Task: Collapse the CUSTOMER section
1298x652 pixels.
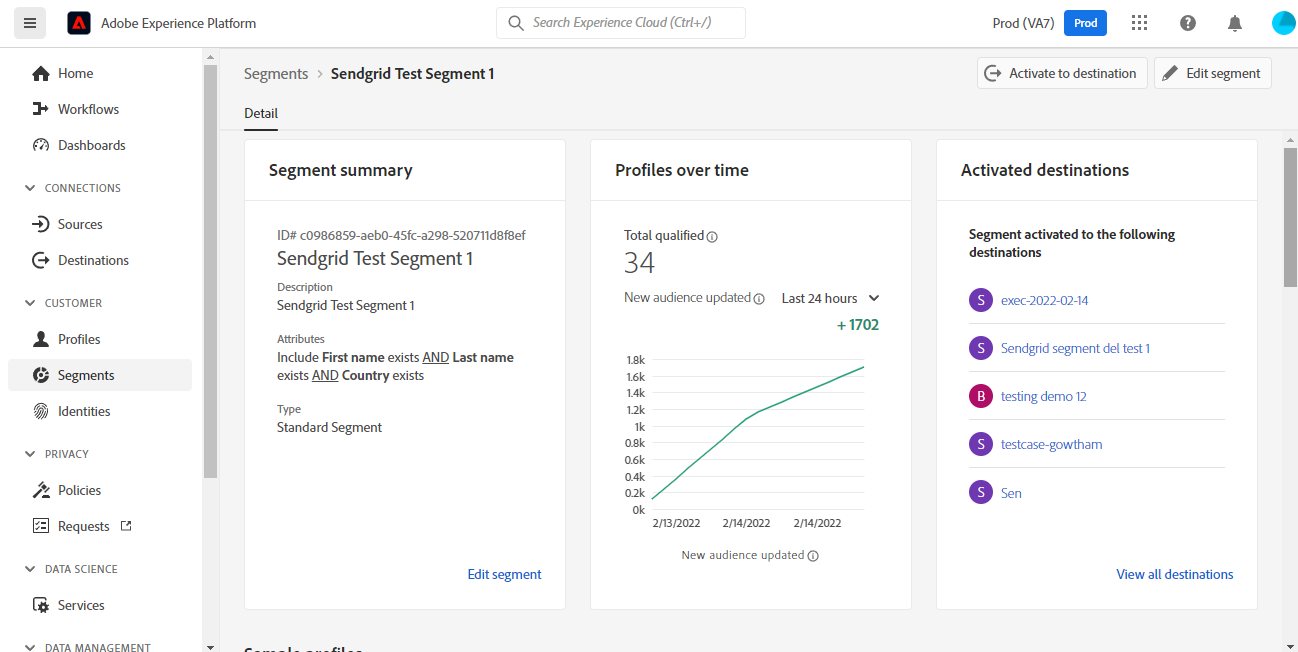Action: [29, 303]
